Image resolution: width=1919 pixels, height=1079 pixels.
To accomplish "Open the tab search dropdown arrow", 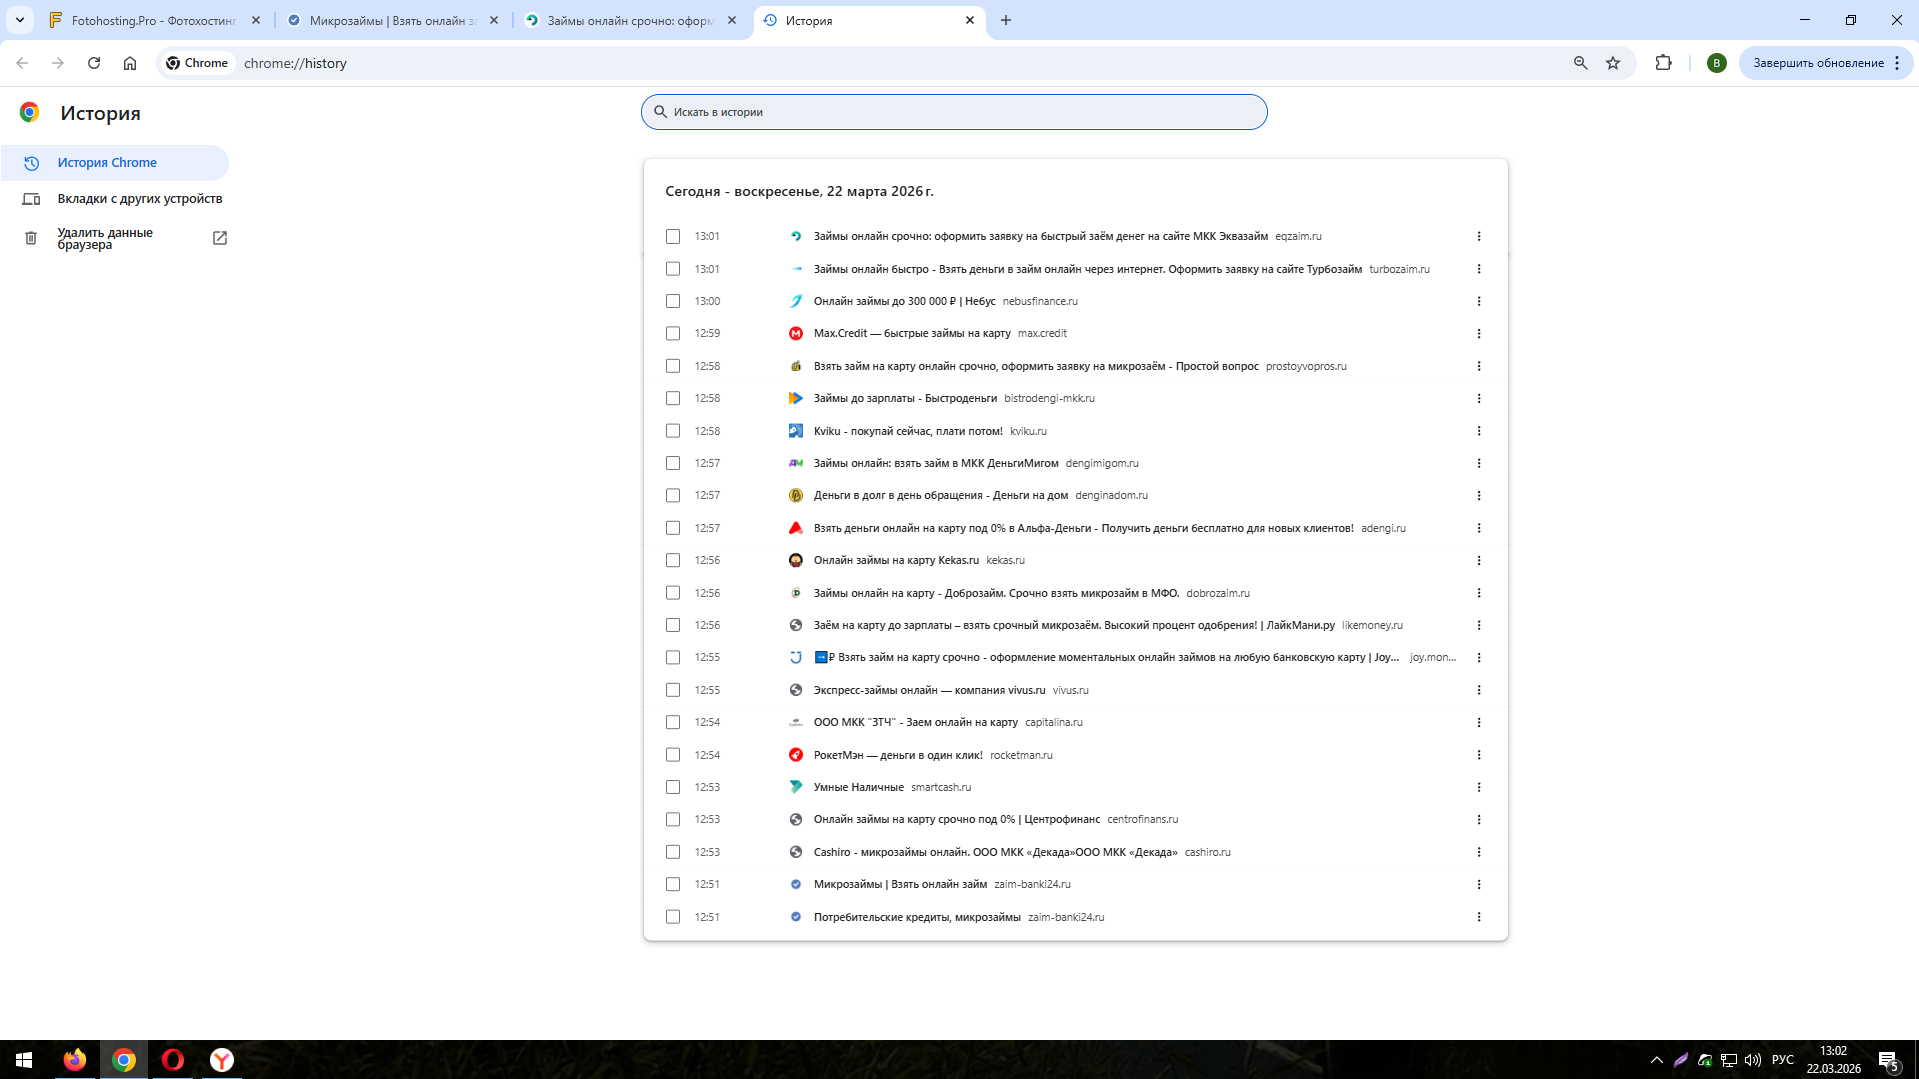I will [x=20, y=20].
